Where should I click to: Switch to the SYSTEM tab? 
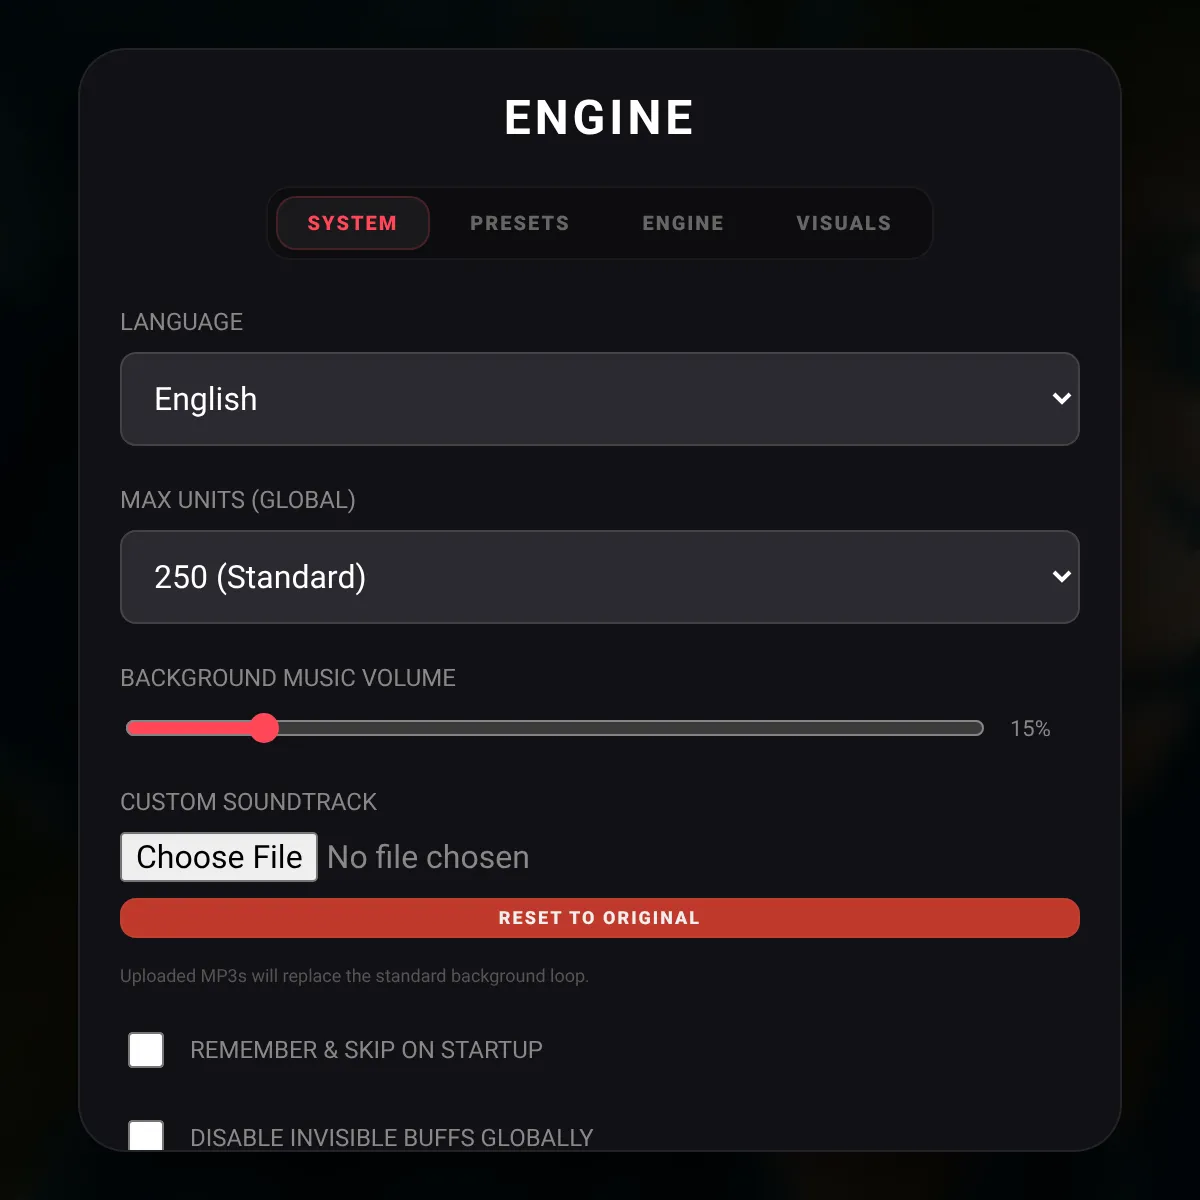tap(352, 223)
